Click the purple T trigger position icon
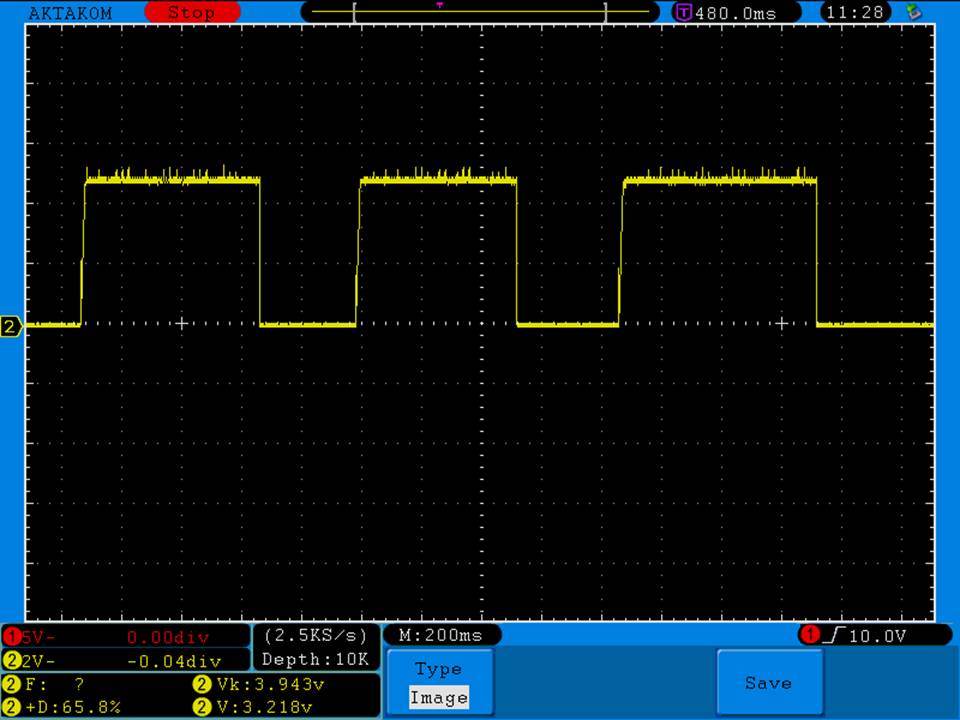Screen dimensions: 960x720 pos(684,13)
